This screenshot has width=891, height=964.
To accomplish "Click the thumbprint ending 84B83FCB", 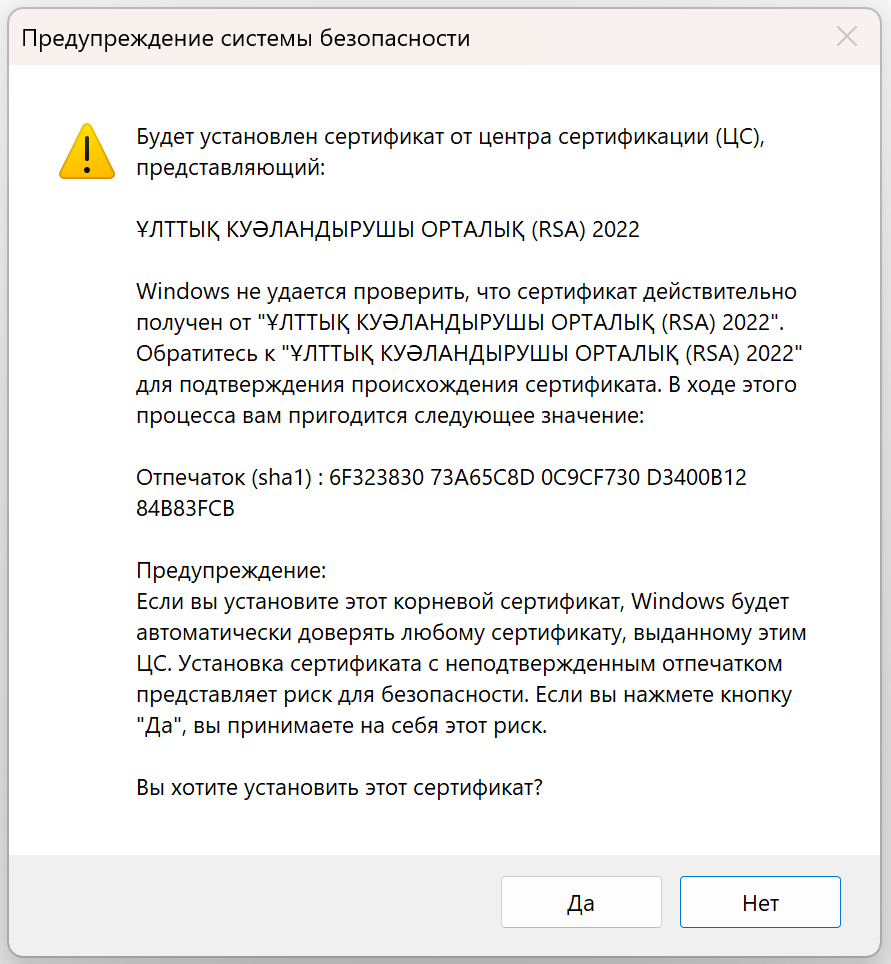I will pos(186,508).
